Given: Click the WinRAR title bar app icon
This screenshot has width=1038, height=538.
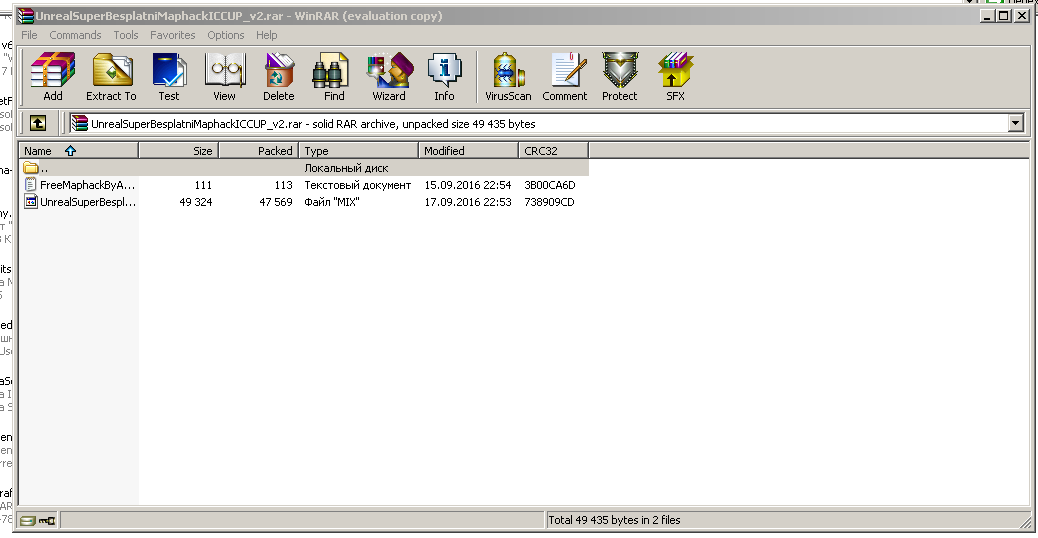Looking at the screenshot, I should (x=25, y=16).
